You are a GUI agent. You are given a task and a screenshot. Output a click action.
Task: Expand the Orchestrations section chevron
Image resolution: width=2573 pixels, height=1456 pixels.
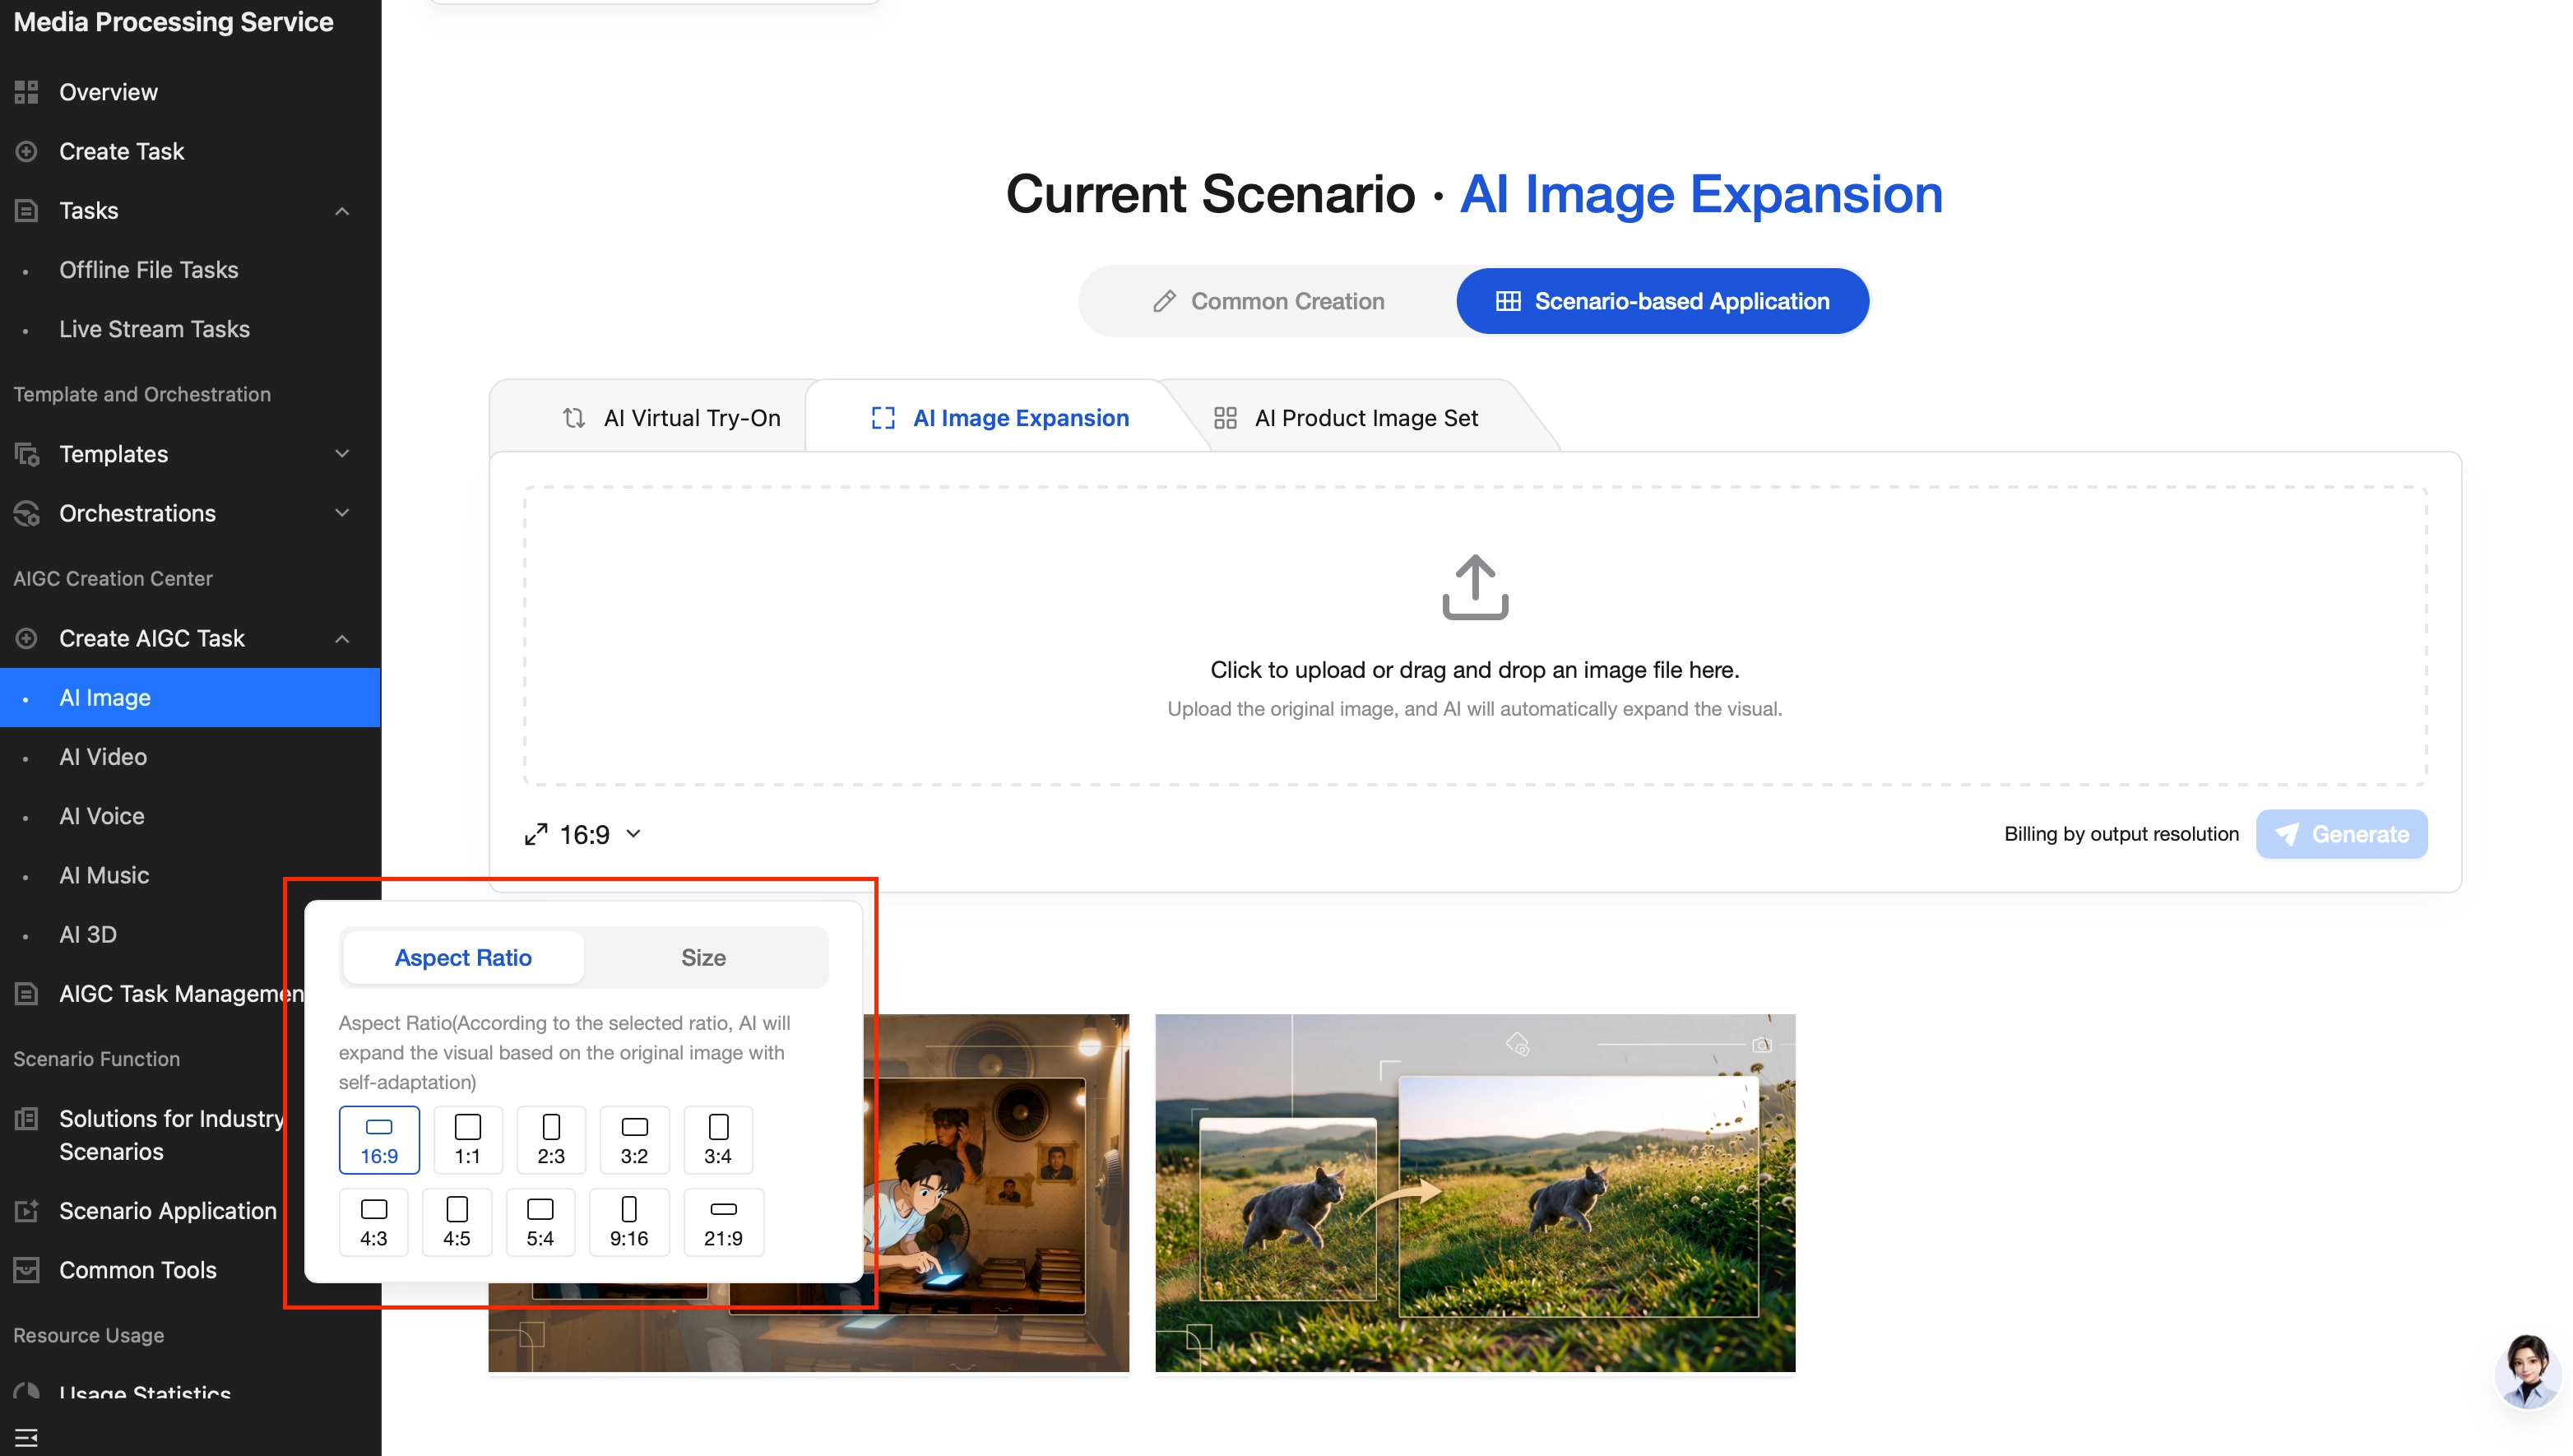(342, 513)
